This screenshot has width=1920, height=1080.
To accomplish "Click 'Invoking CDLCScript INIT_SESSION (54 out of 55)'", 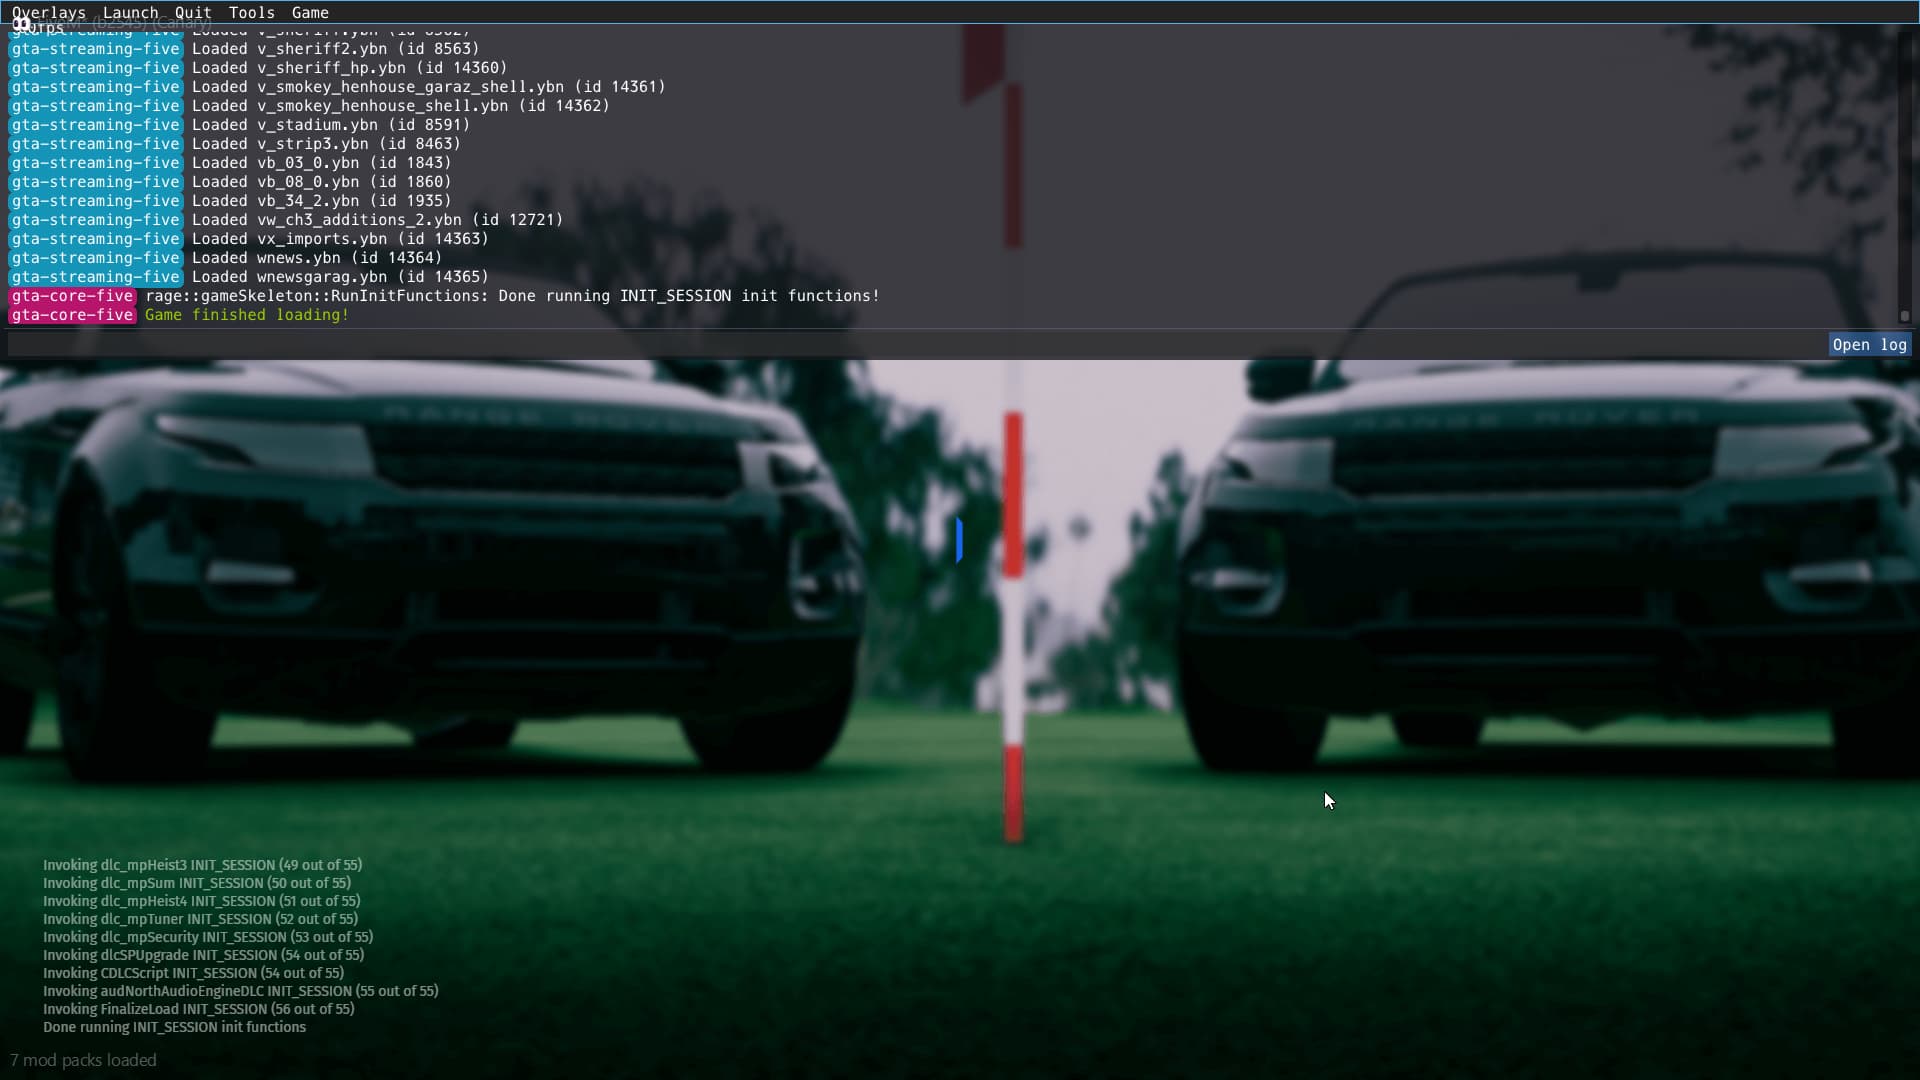I will tap(194, 973).
